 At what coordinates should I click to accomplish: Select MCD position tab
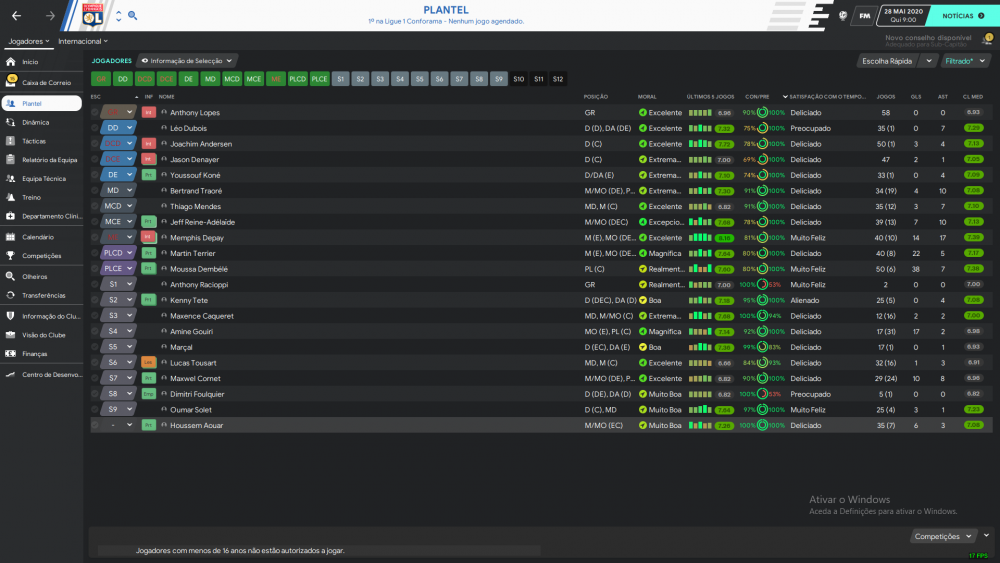point(232,79)
